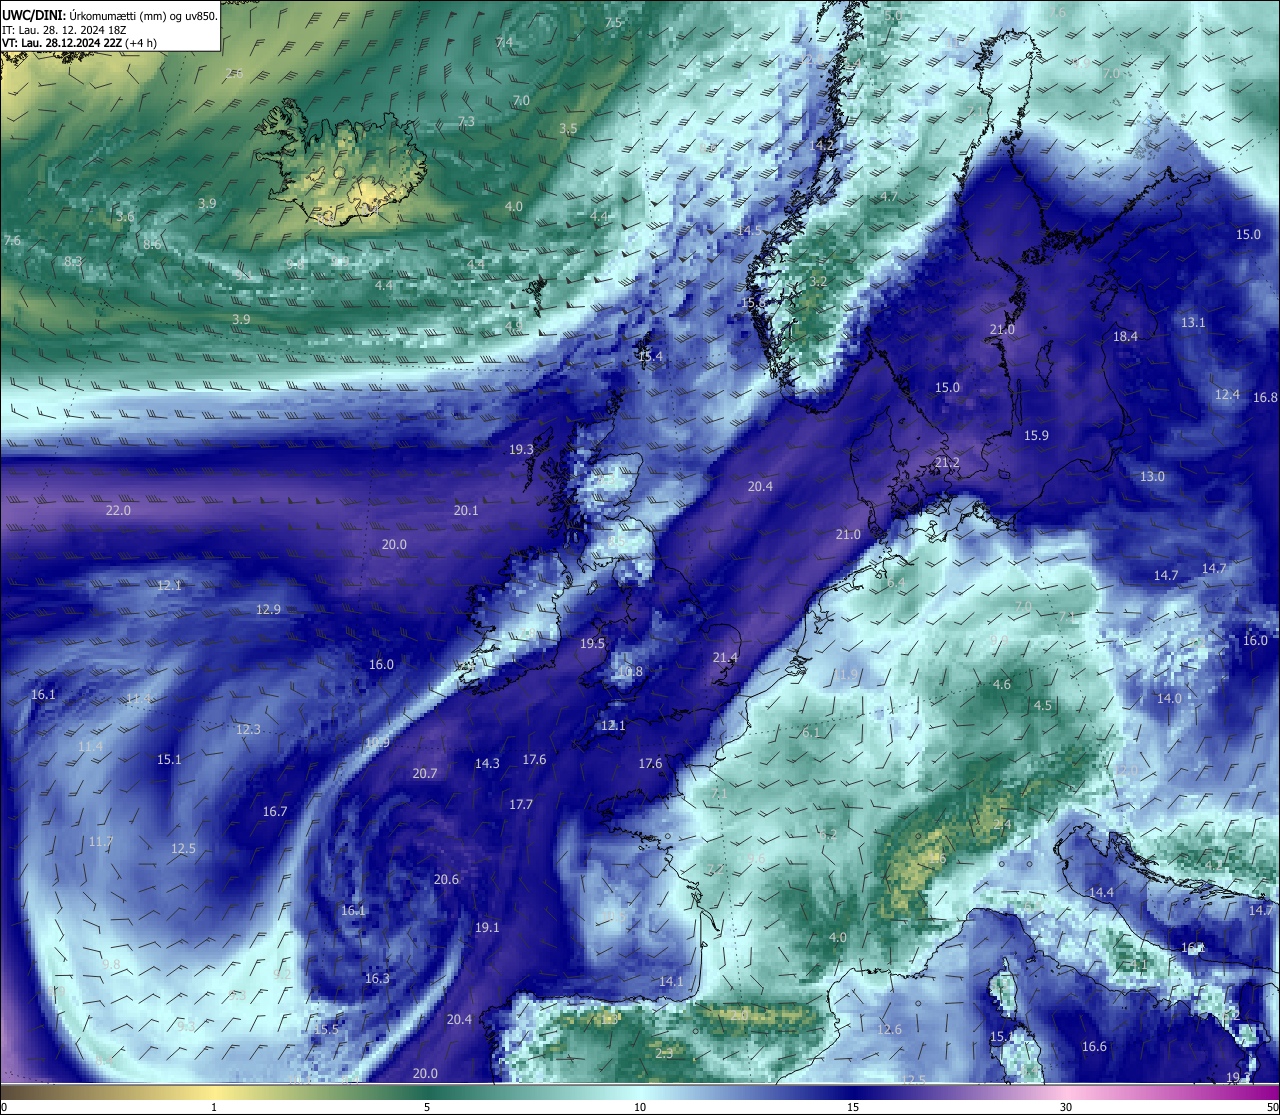
Task: Click the '3.2' value over southern Norway
Action: [x=818, y=281]
